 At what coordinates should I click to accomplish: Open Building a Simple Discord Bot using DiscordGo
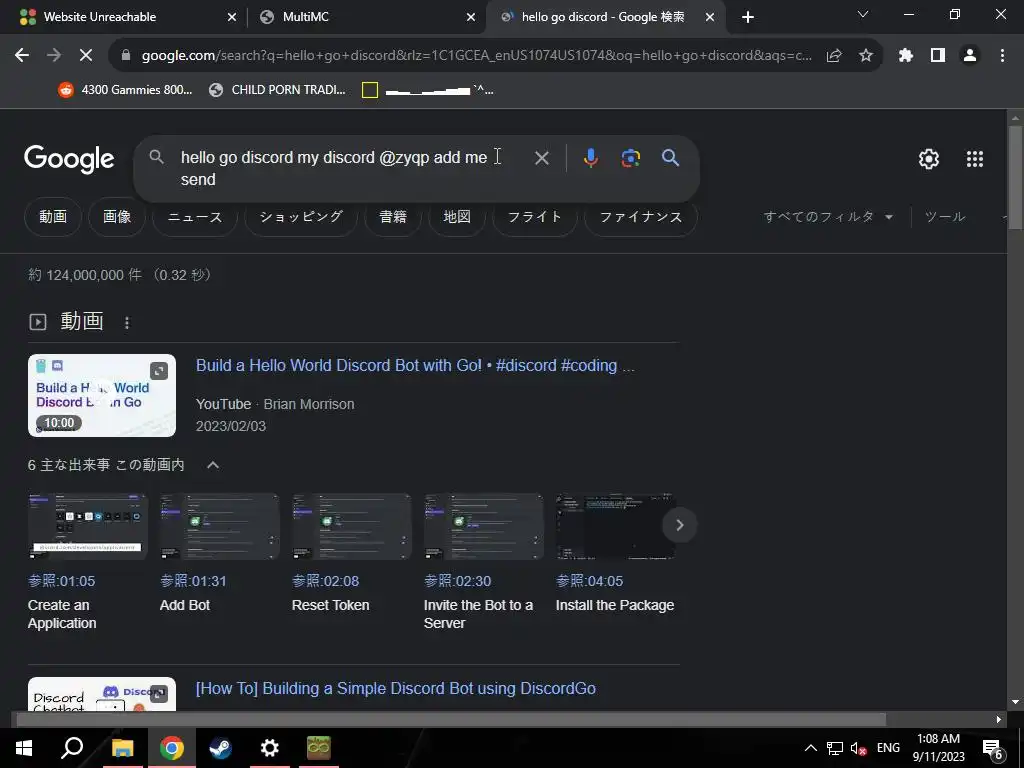[396, 689]
